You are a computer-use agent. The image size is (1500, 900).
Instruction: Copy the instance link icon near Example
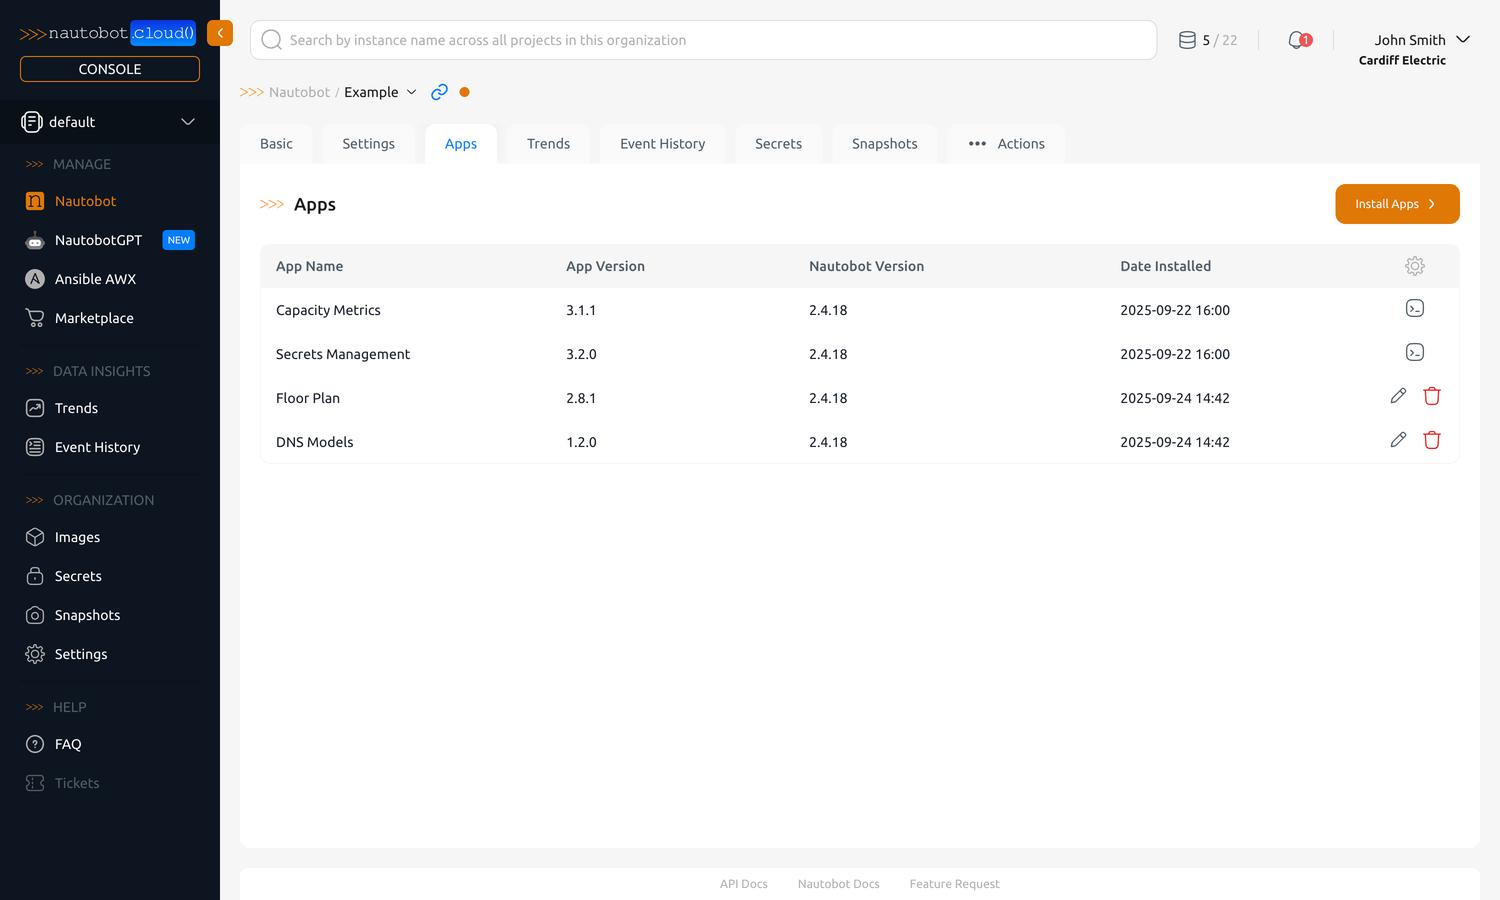coord(438,91)
